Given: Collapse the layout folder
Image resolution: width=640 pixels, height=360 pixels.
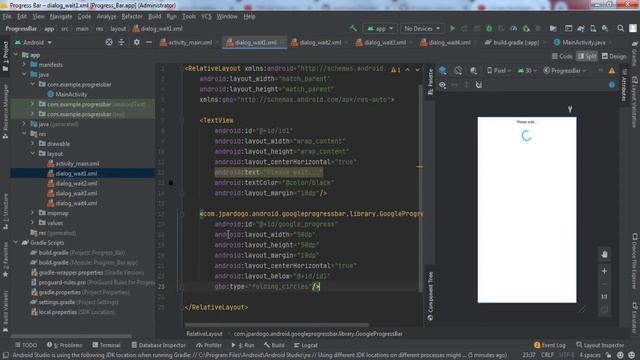Looking at the screenshot, I should (33, 153).
